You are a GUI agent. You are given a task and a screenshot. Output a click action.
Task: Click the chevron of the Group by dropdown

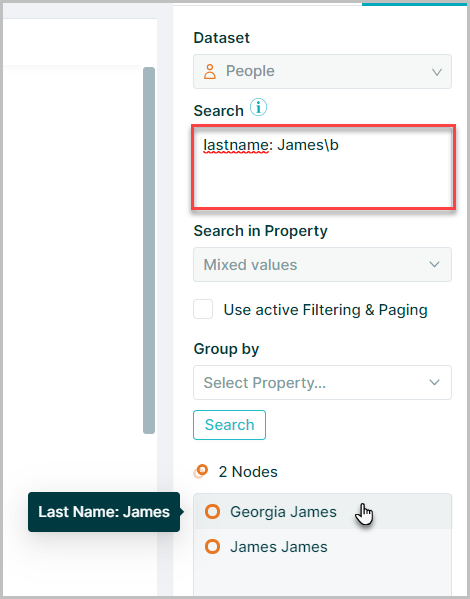(x=434, y=382)
